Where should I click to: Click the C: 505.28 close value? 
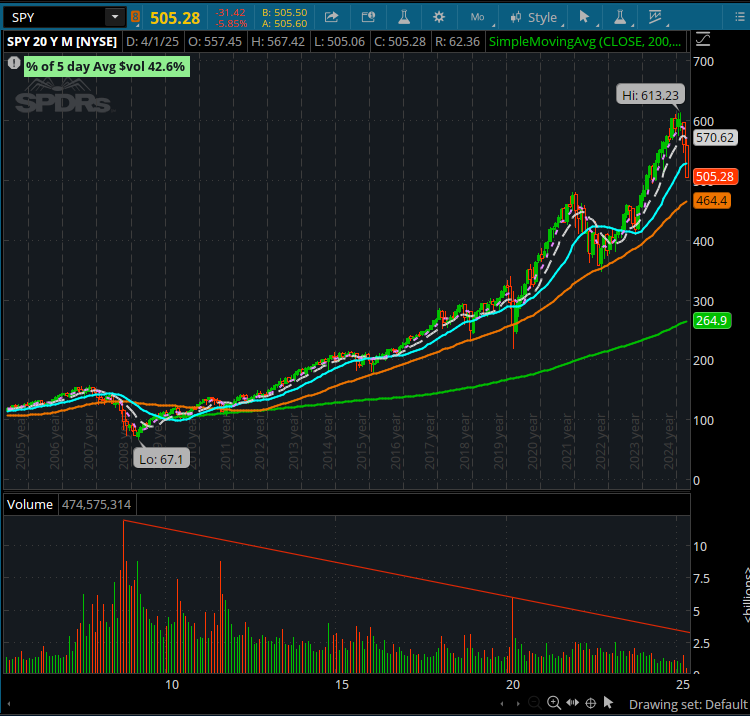(400, 42)
